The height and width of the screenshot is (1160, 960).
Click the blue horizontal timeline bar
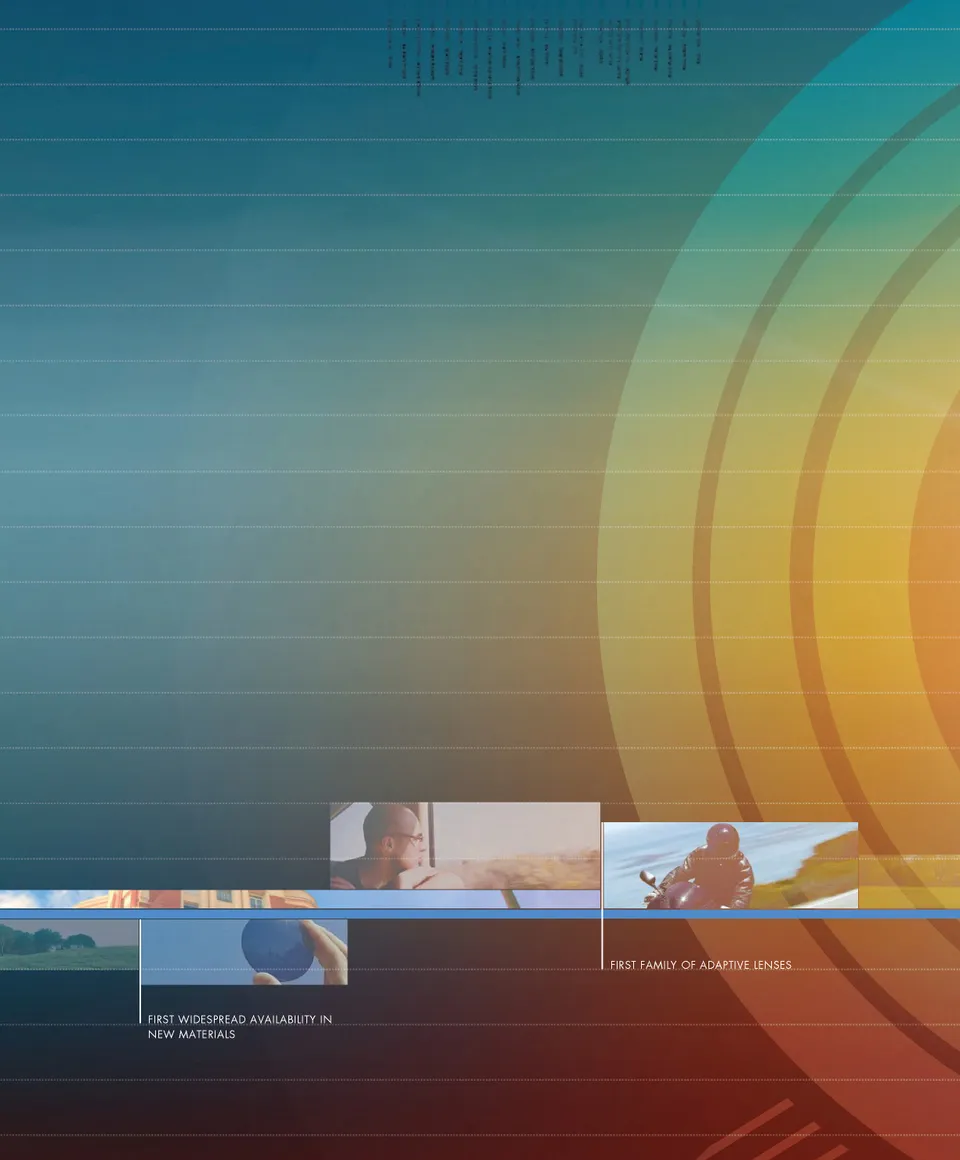(480, 914)
